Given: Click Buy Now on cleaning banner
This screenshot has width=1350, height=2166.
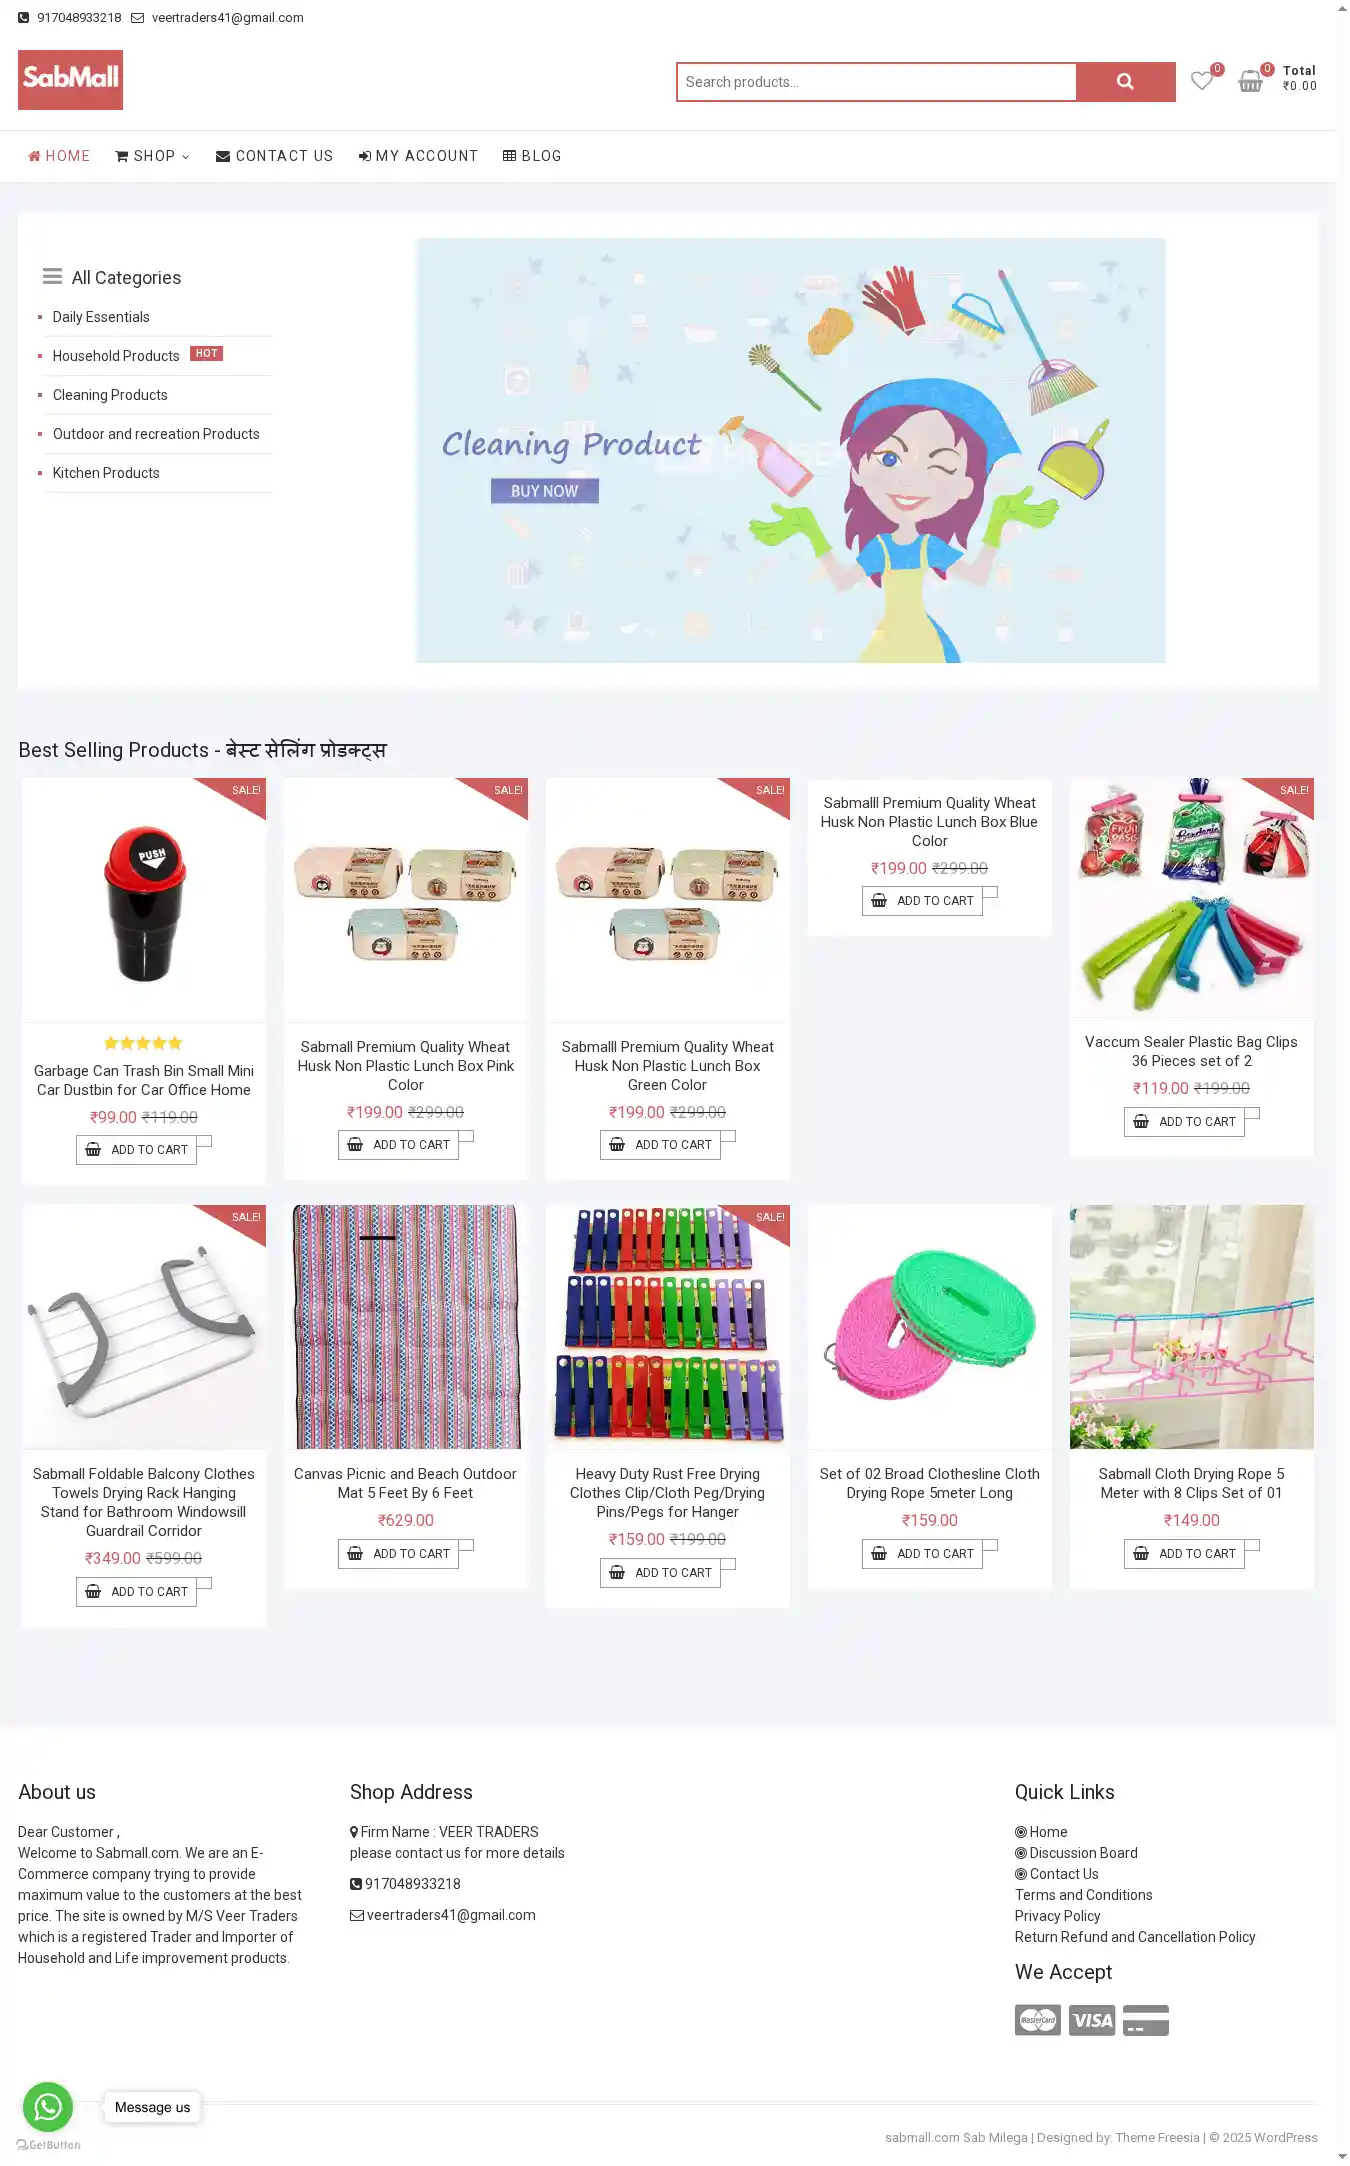Looking at the screenshot, I should (x=544, y=491).
